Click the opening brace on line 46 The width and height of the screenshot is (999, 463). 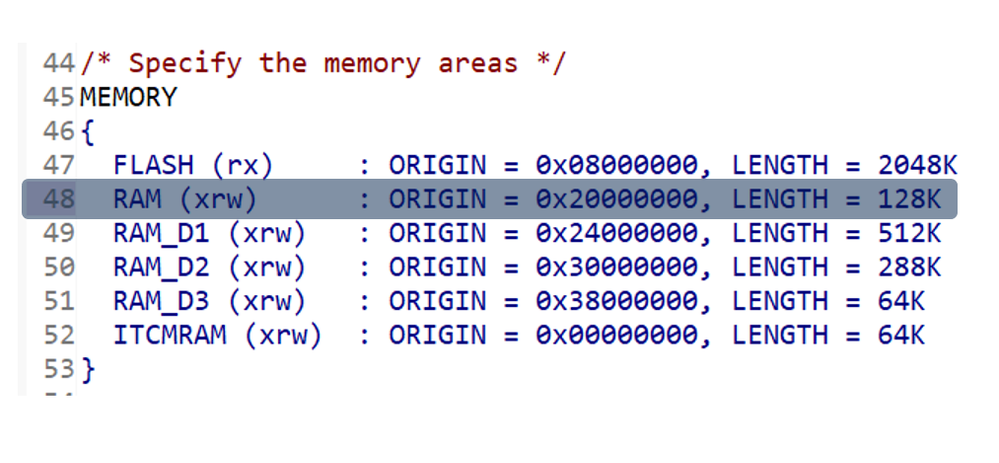click(88, 132)
